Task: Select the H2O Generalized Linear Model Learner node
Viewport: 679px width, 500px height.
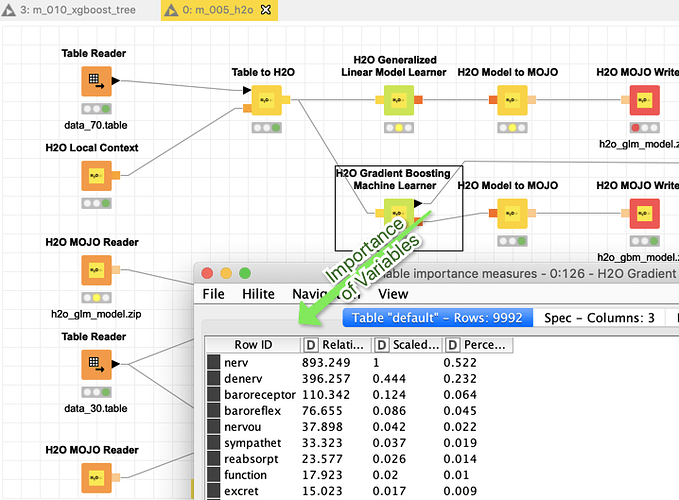Action: click(x=395, y=101)
